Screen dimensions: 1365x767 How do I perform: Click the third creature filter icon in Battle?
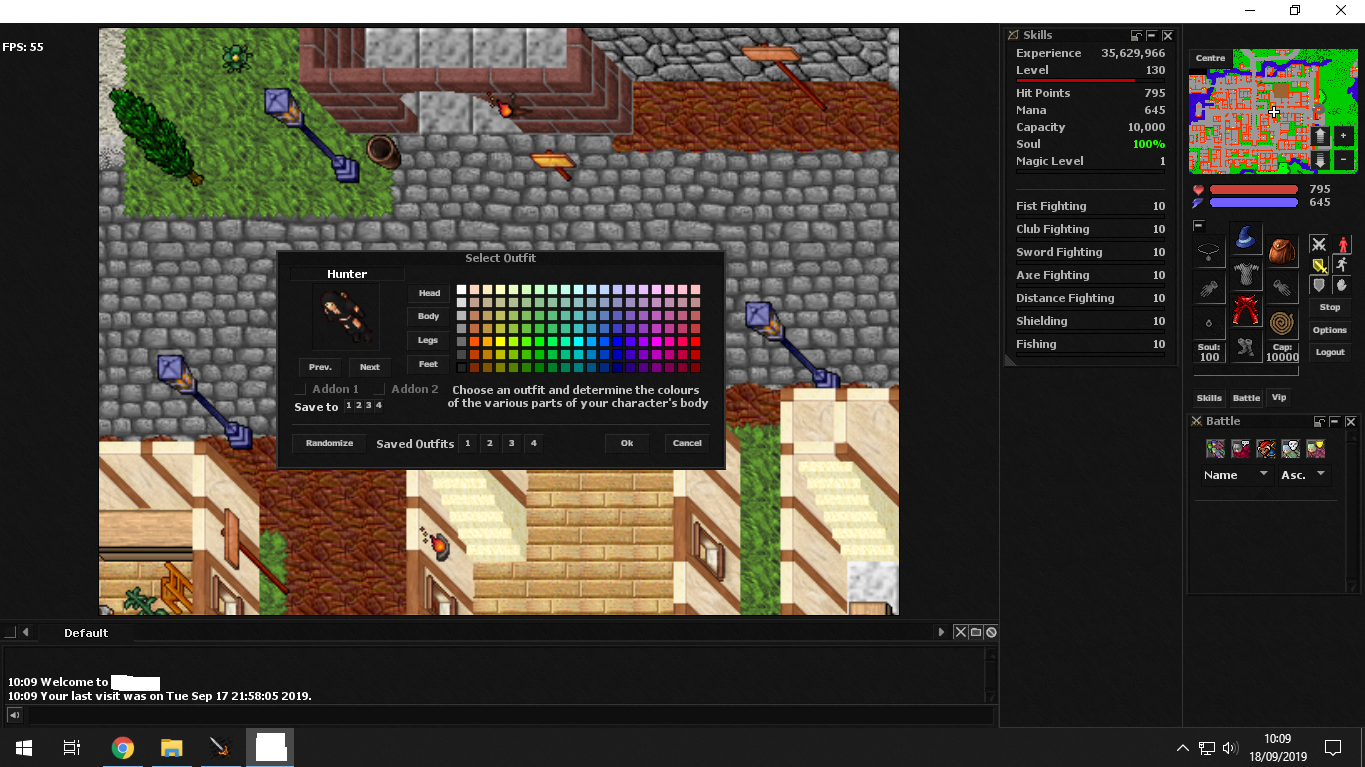click(x=1265, y=449)
